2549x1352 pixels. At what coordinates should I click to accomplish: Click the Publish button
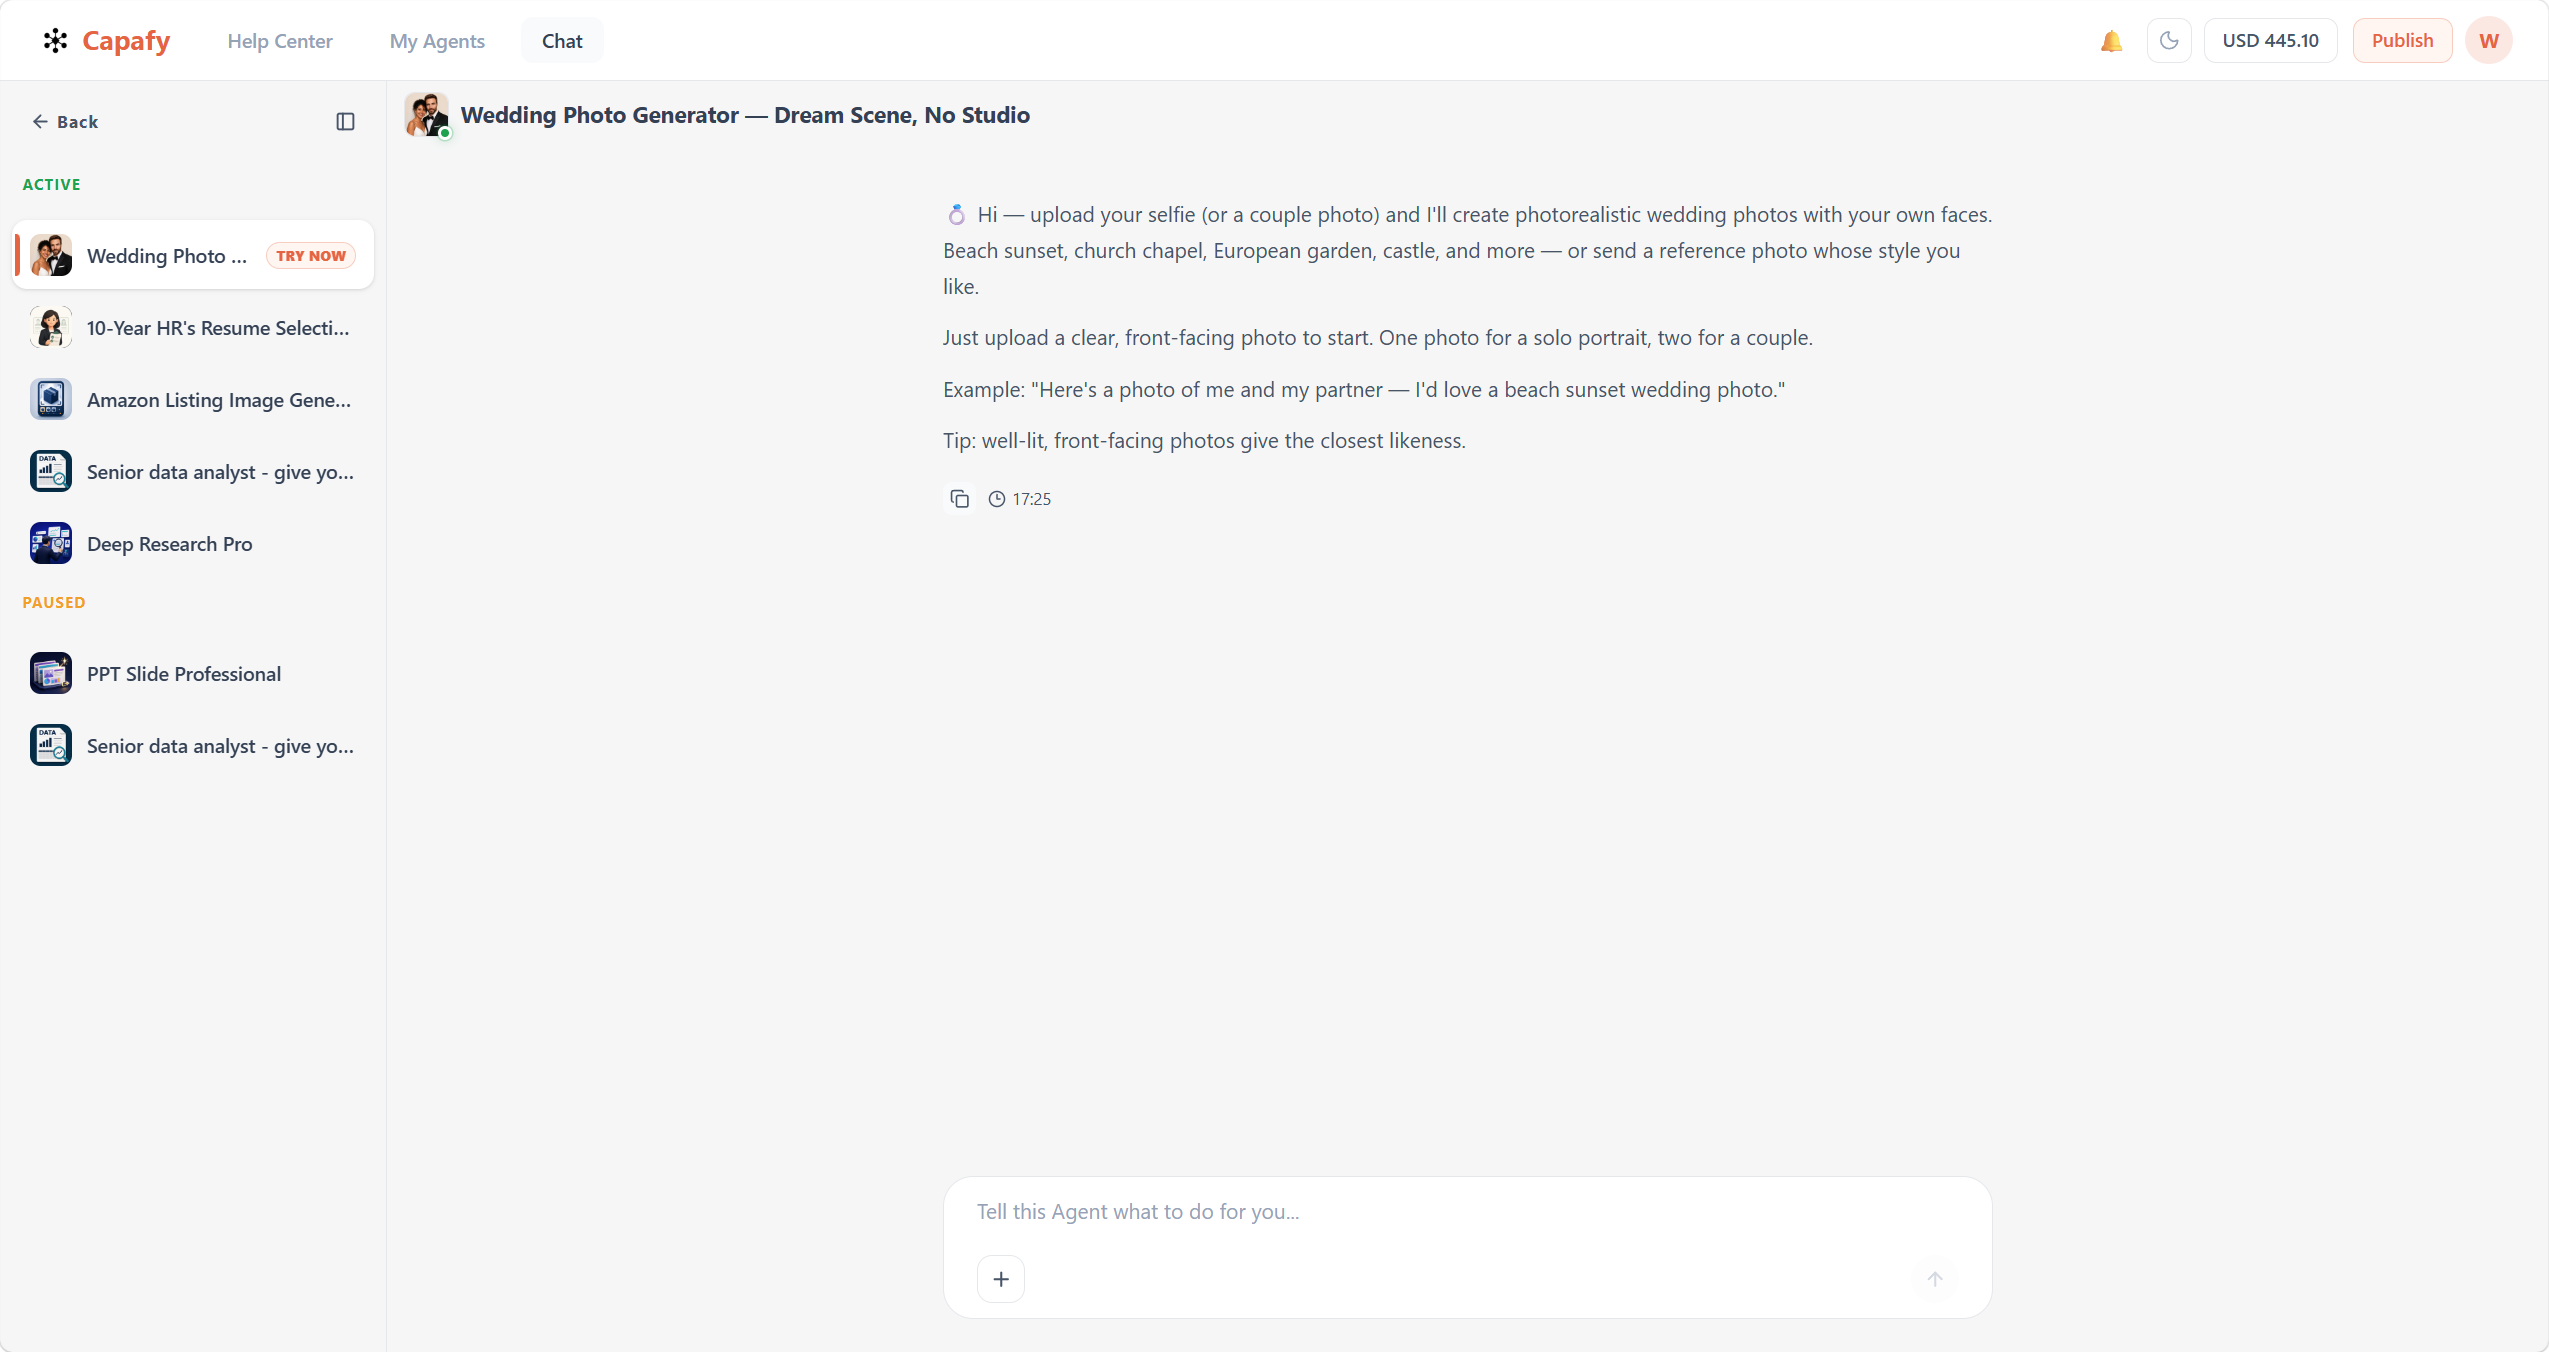[2402, 41]
